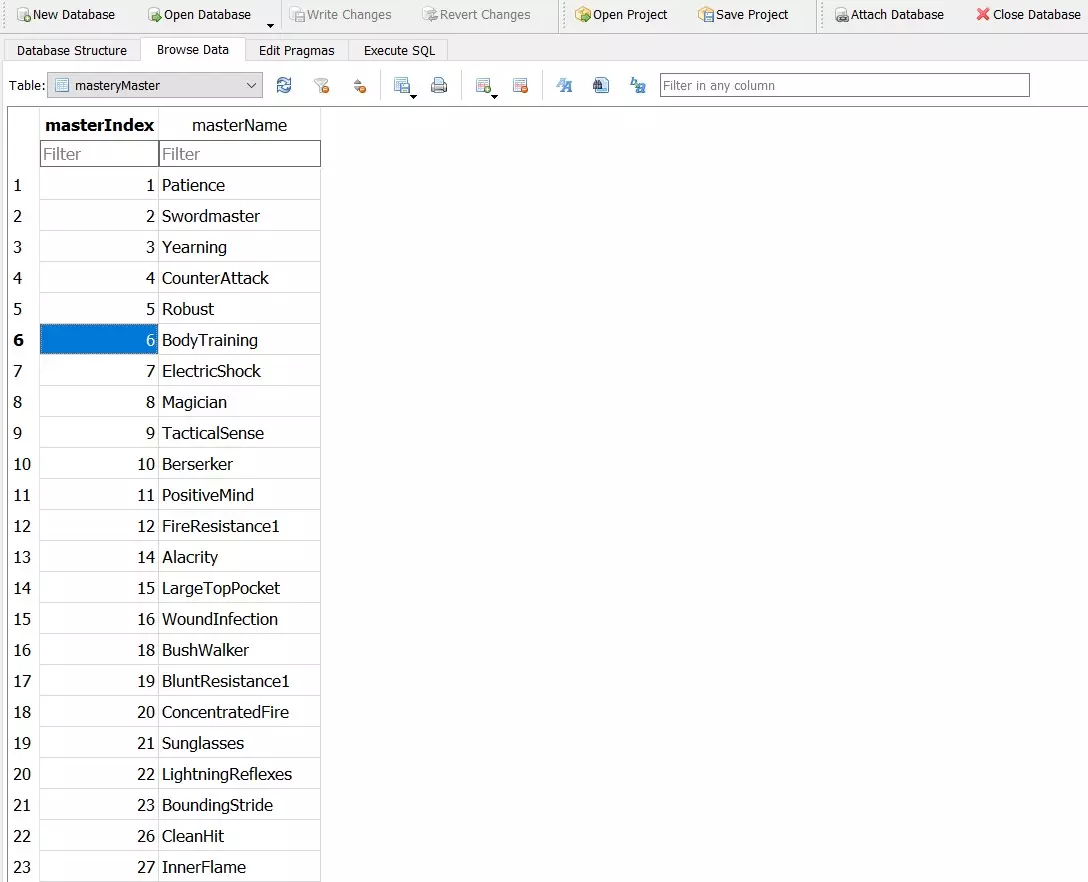
Task: Select the FireResistance1 cell
Action: (x=239, y=526)
